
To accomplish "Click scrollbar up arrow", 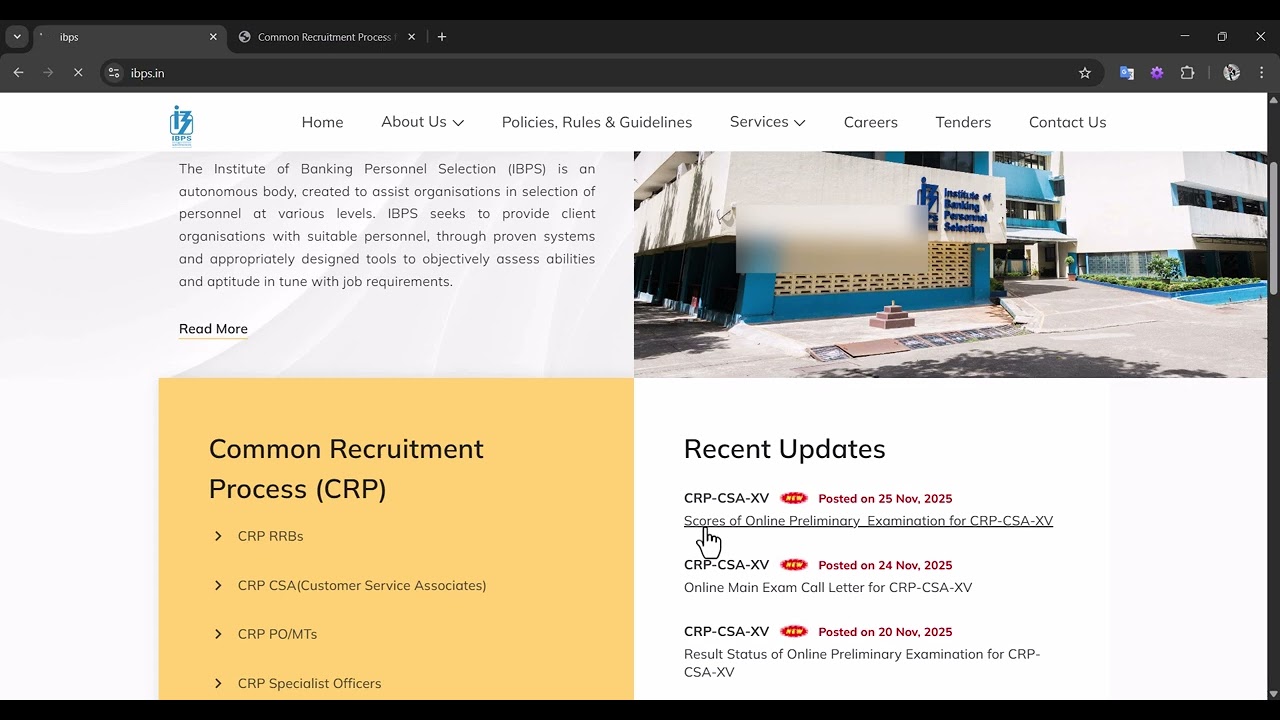I will [x=1273, y=100].
